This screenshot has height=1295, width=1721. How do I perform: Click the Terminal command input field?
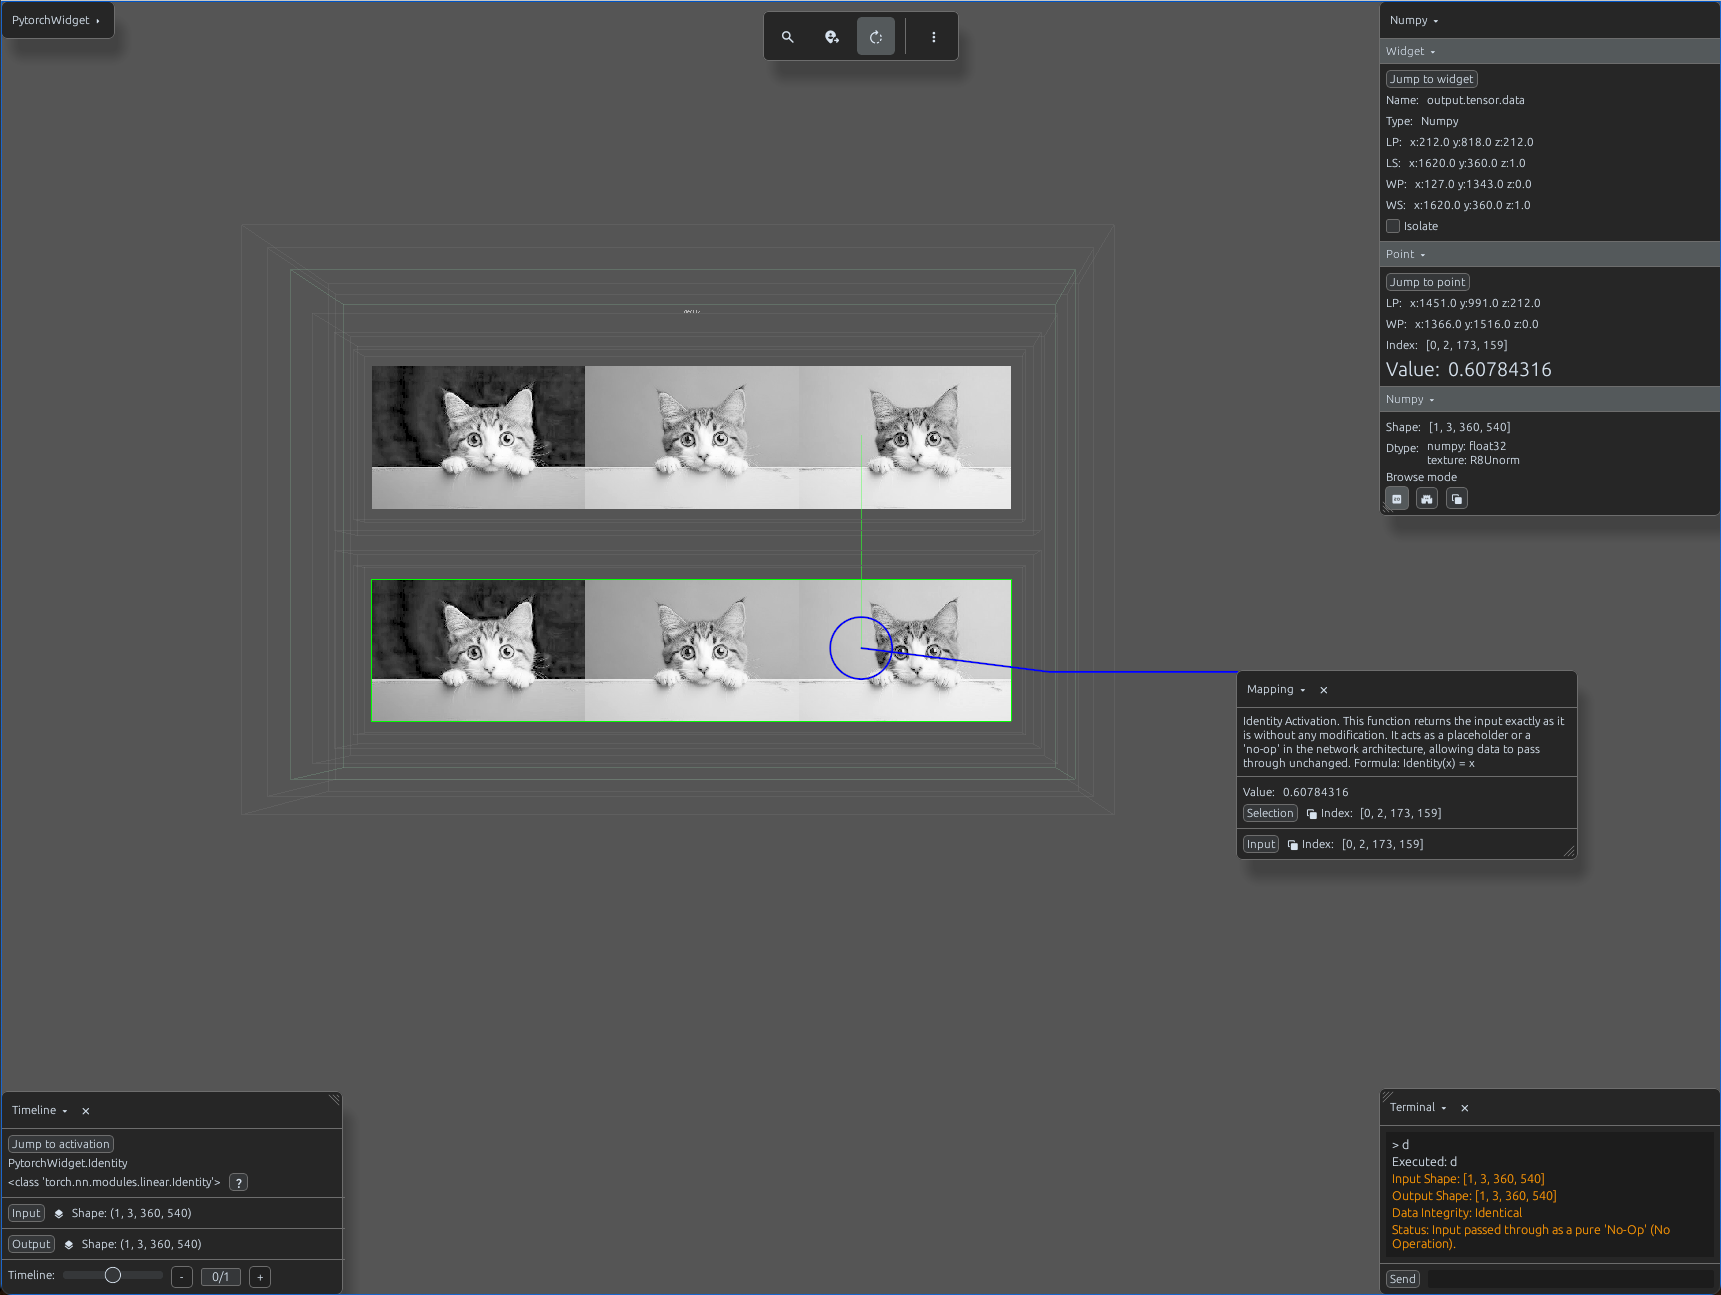coord(1569,1279)
